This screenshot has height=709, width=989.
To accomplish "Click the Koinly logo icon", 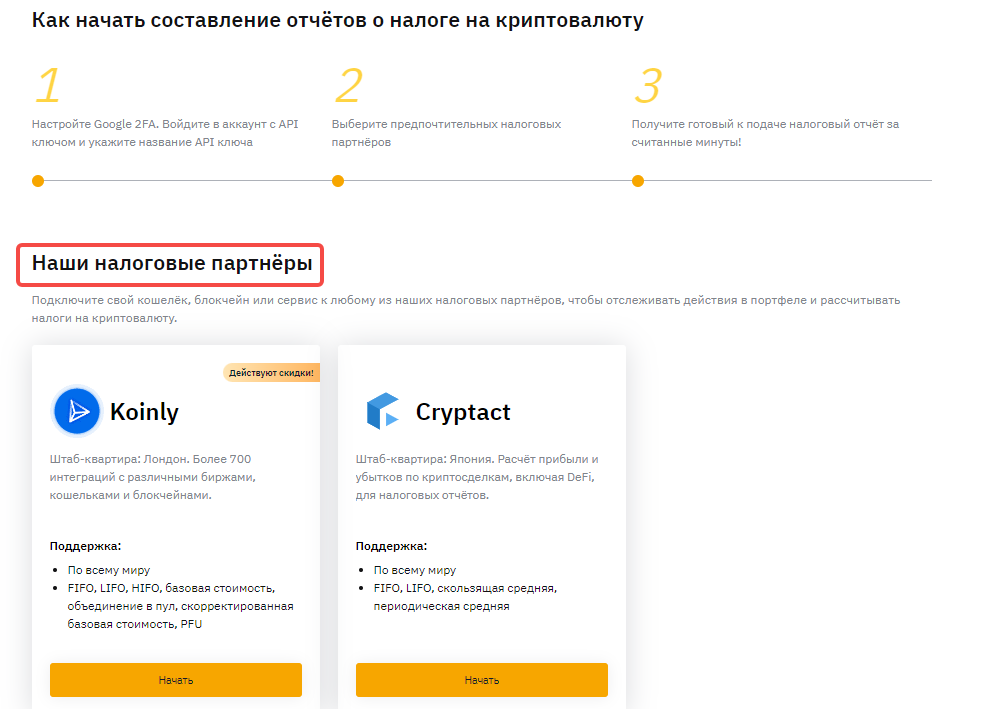I will point(77,411).
